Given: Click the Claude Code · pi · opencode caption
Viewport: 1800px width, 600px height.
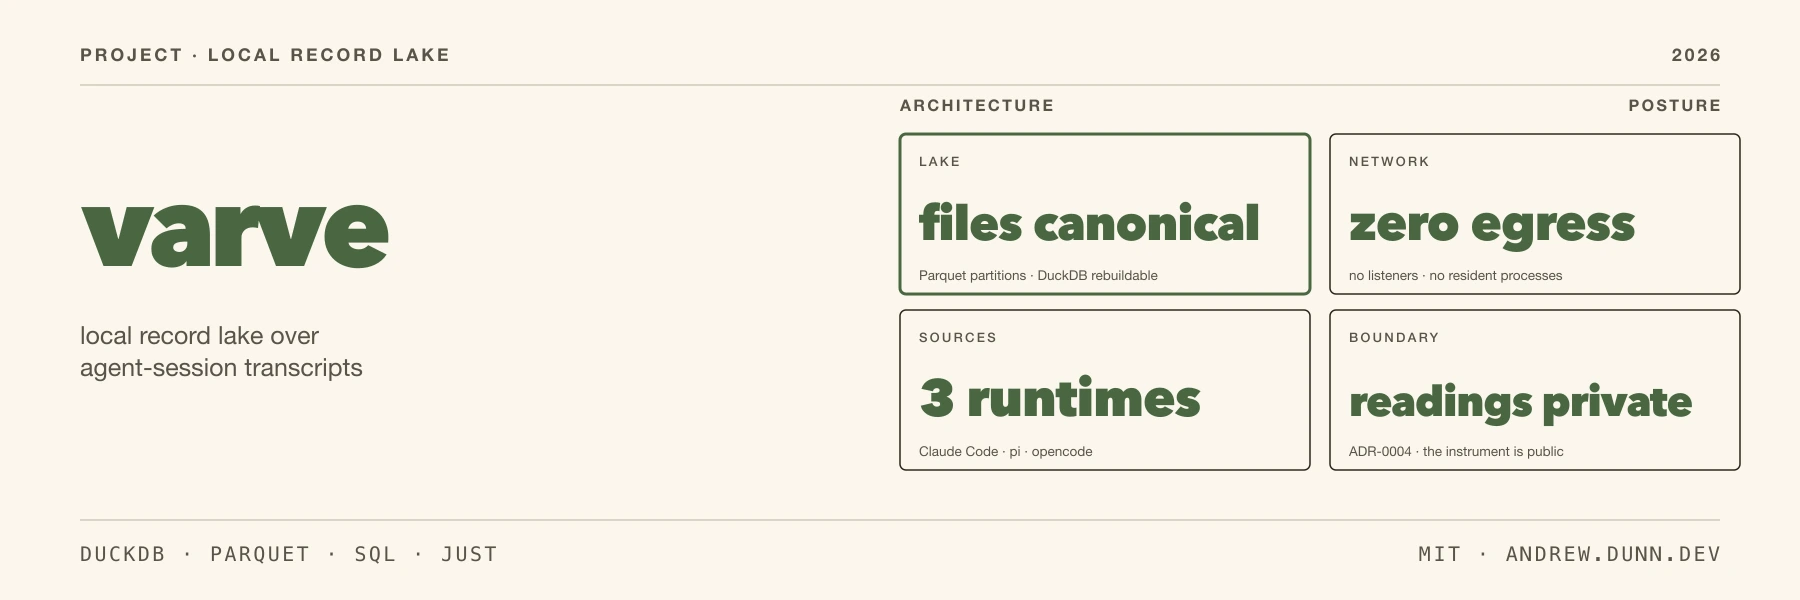Looking at the screenshot, I should [x=1005, y=452].
